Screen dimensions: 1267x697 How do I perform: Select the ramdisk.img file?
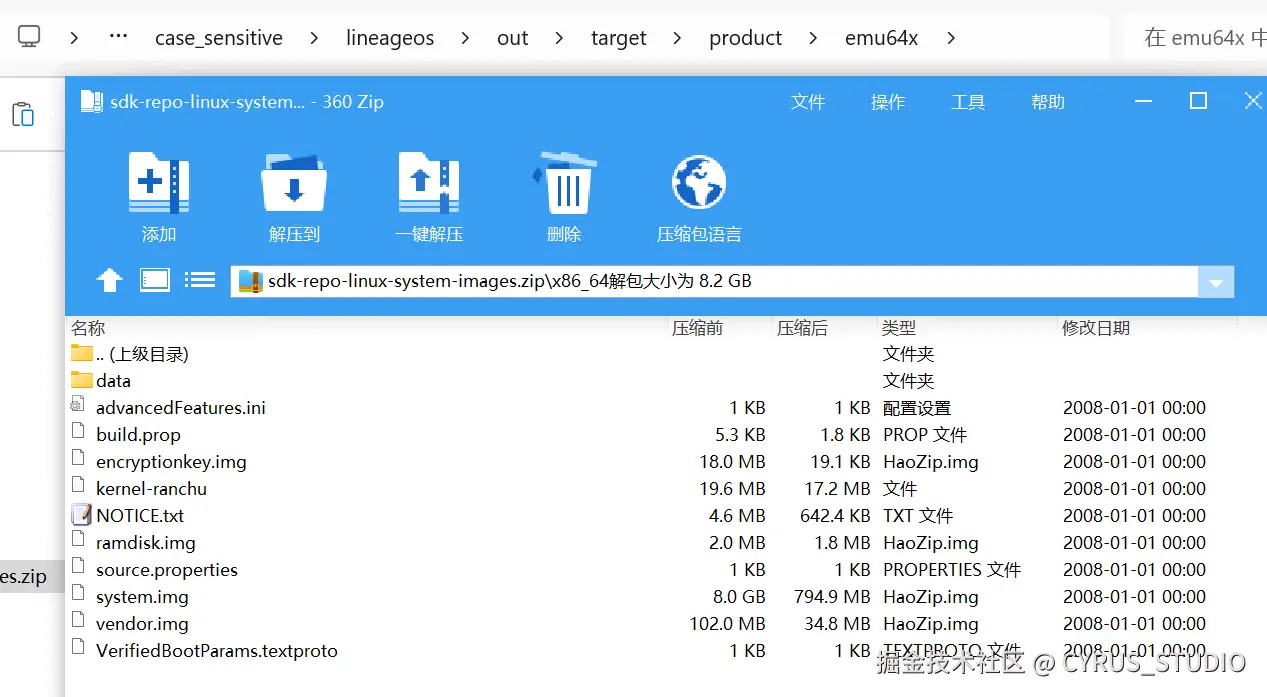tap(146, 542)
